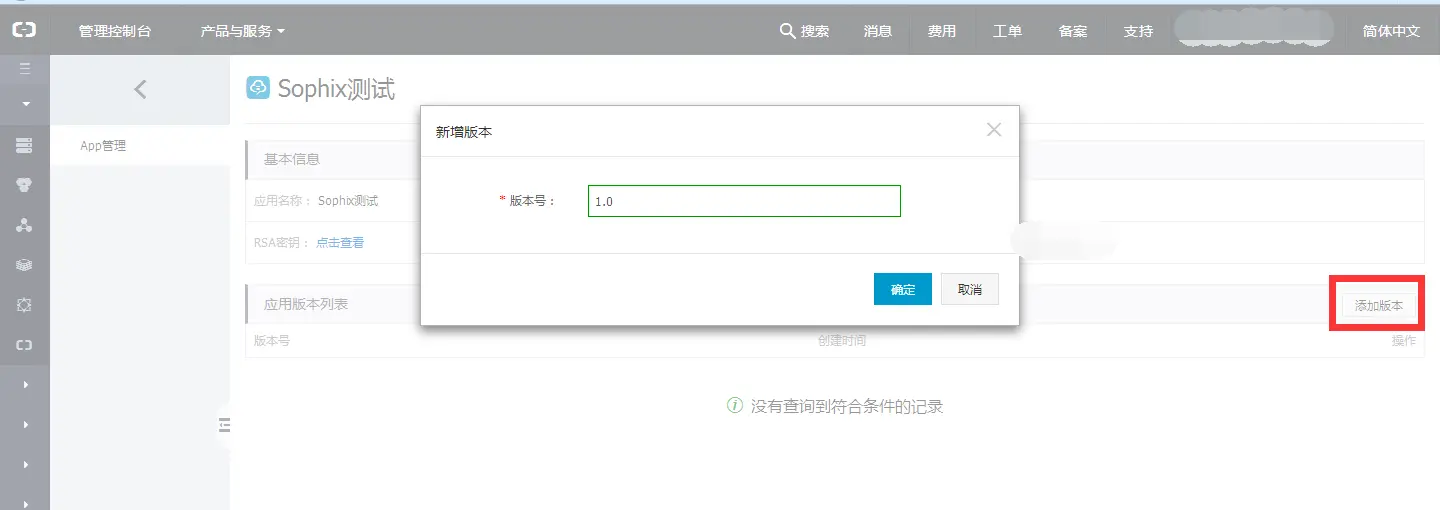Open the gear-shaped icon in the sidebar
The image size is (1440, 510).
[x=25, y=305]
